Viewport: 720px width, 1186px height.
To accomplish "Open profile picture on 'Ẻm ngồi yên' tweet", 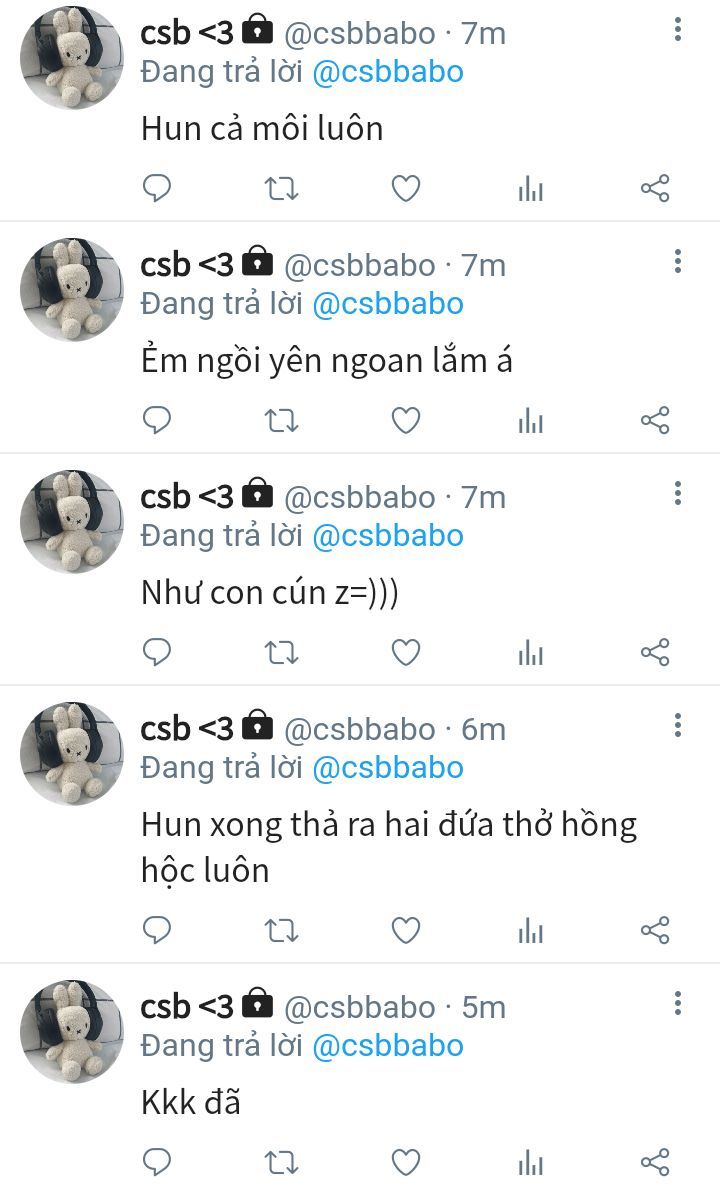I will [x=71, y=289].
